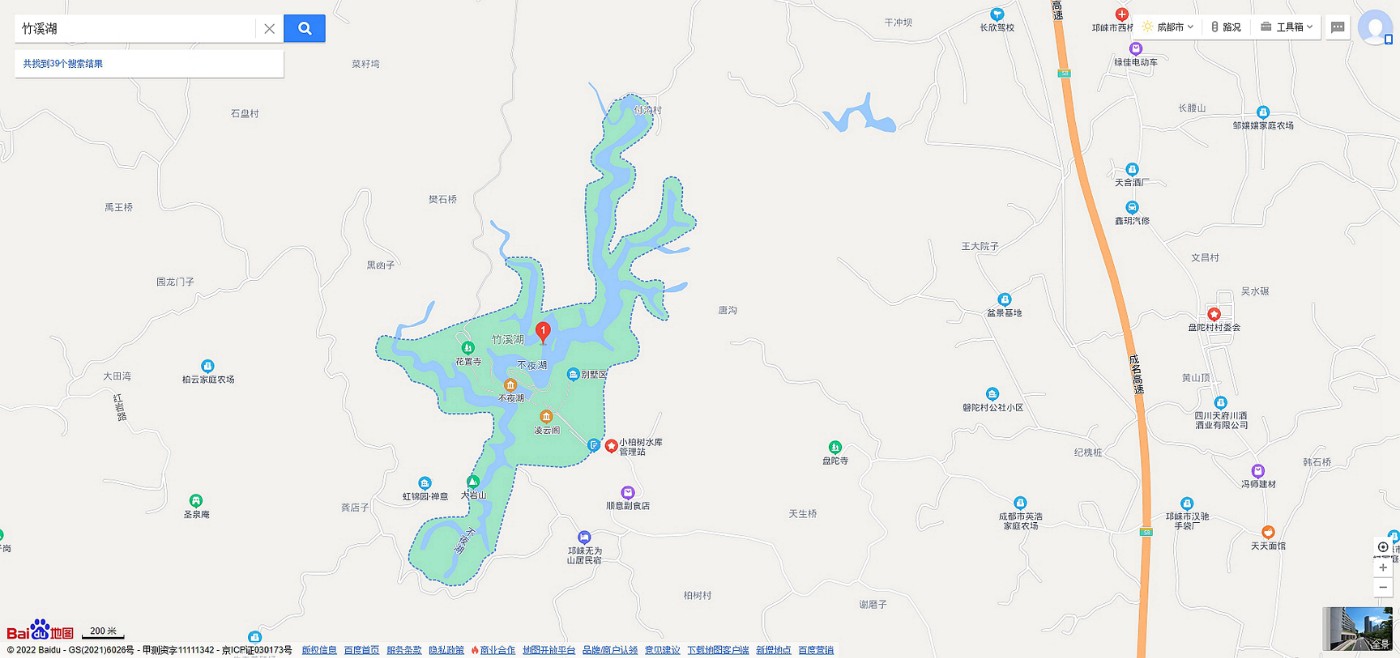Open the 意见建议 footer link
Image resolution: width=1400 pixels, height=658 pixels.
(662, 650)
